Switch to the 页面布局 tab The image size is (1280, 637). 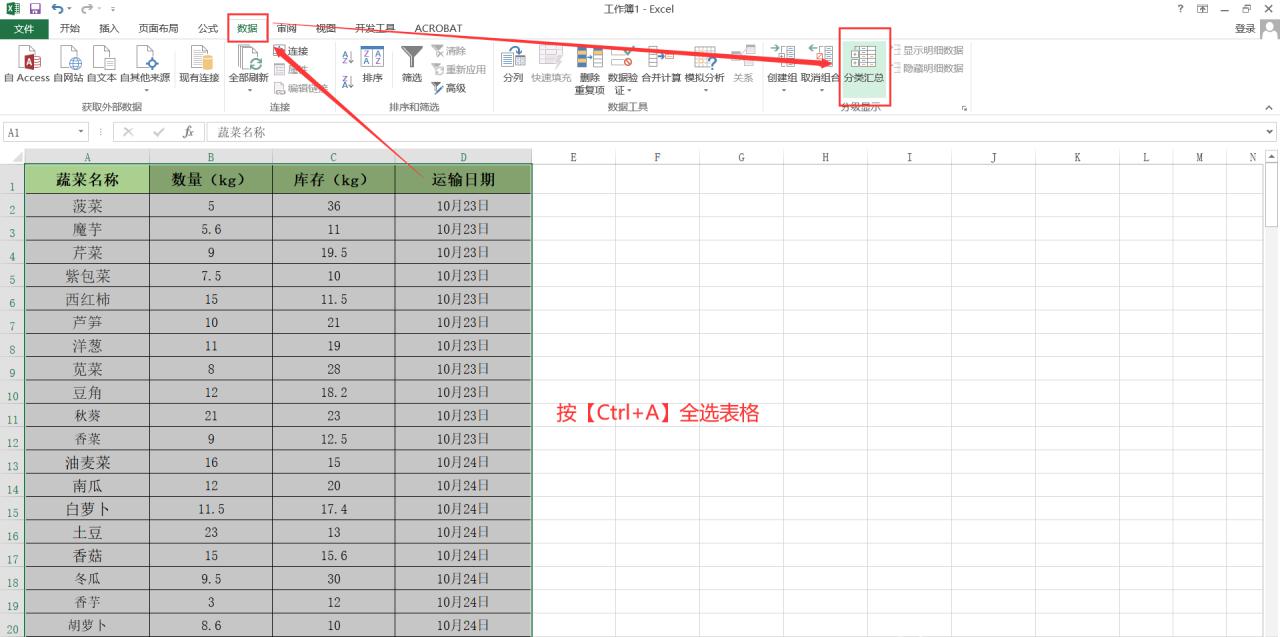[158, 29]
